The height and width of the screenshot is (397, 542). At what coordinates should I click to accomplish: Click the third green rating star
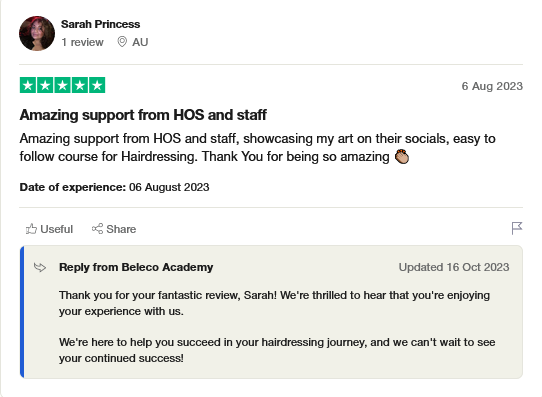pyautogui.click(x=63, y=85)
